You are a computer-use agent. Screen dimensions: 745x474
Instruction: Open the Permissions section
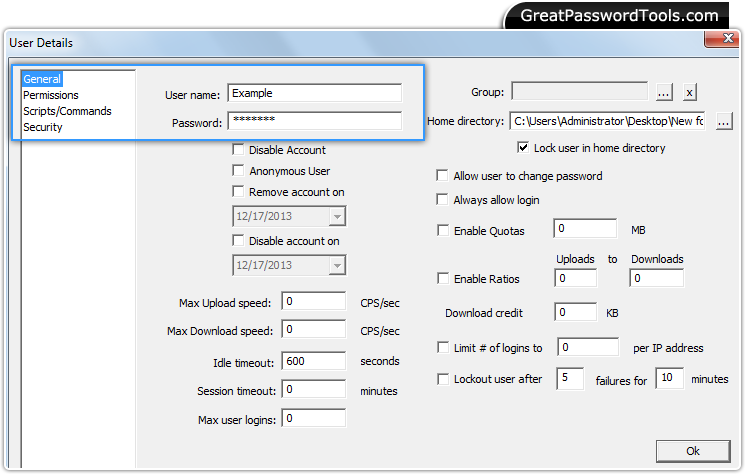click(x=51, y=95)
